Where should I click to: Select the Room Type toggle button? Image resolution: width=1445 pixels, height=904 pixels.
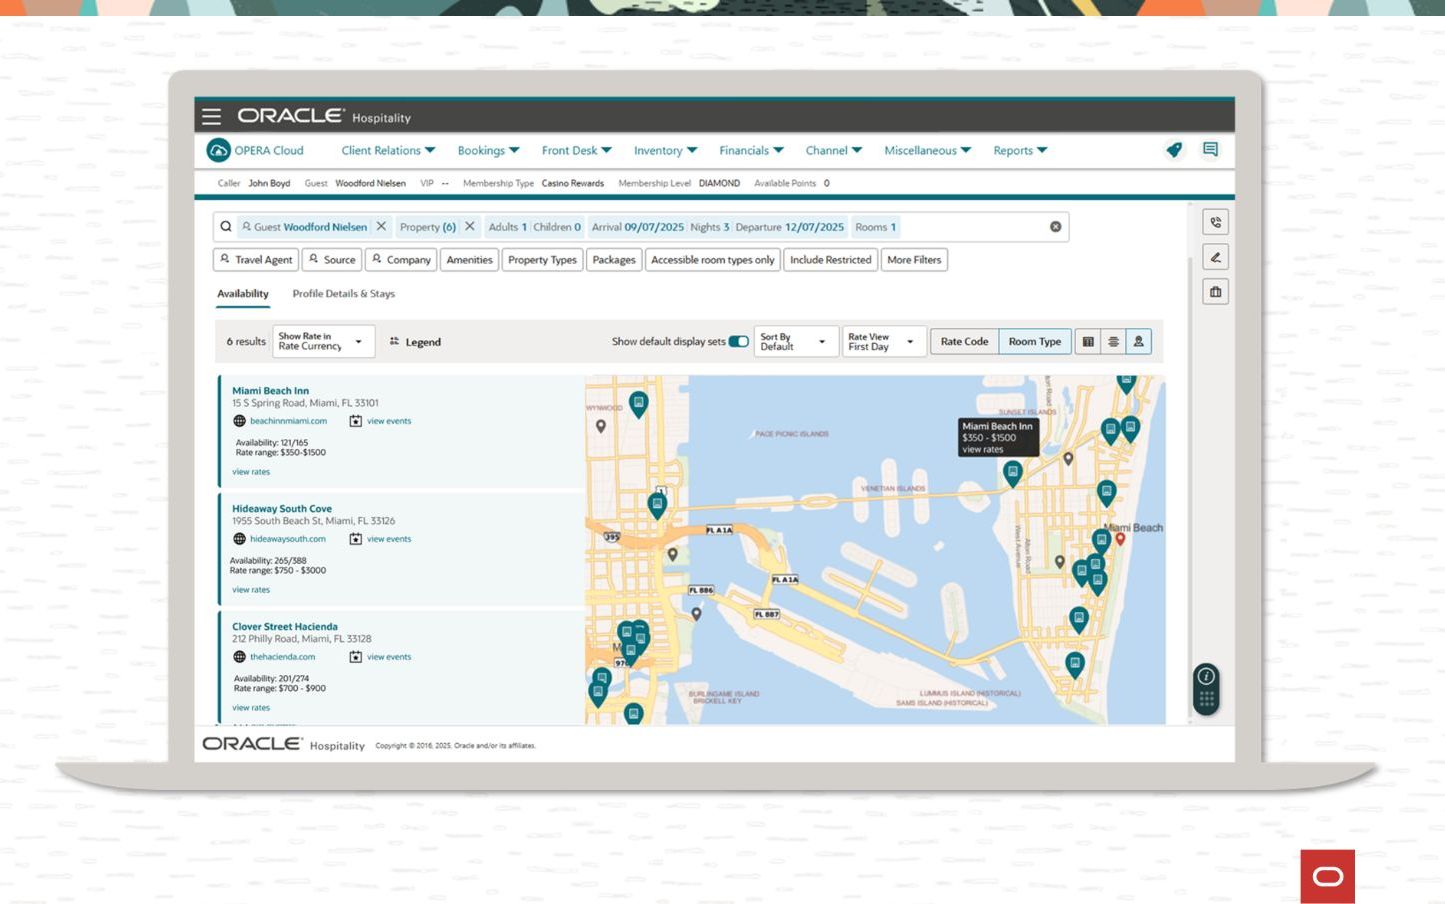(1034, 342)
